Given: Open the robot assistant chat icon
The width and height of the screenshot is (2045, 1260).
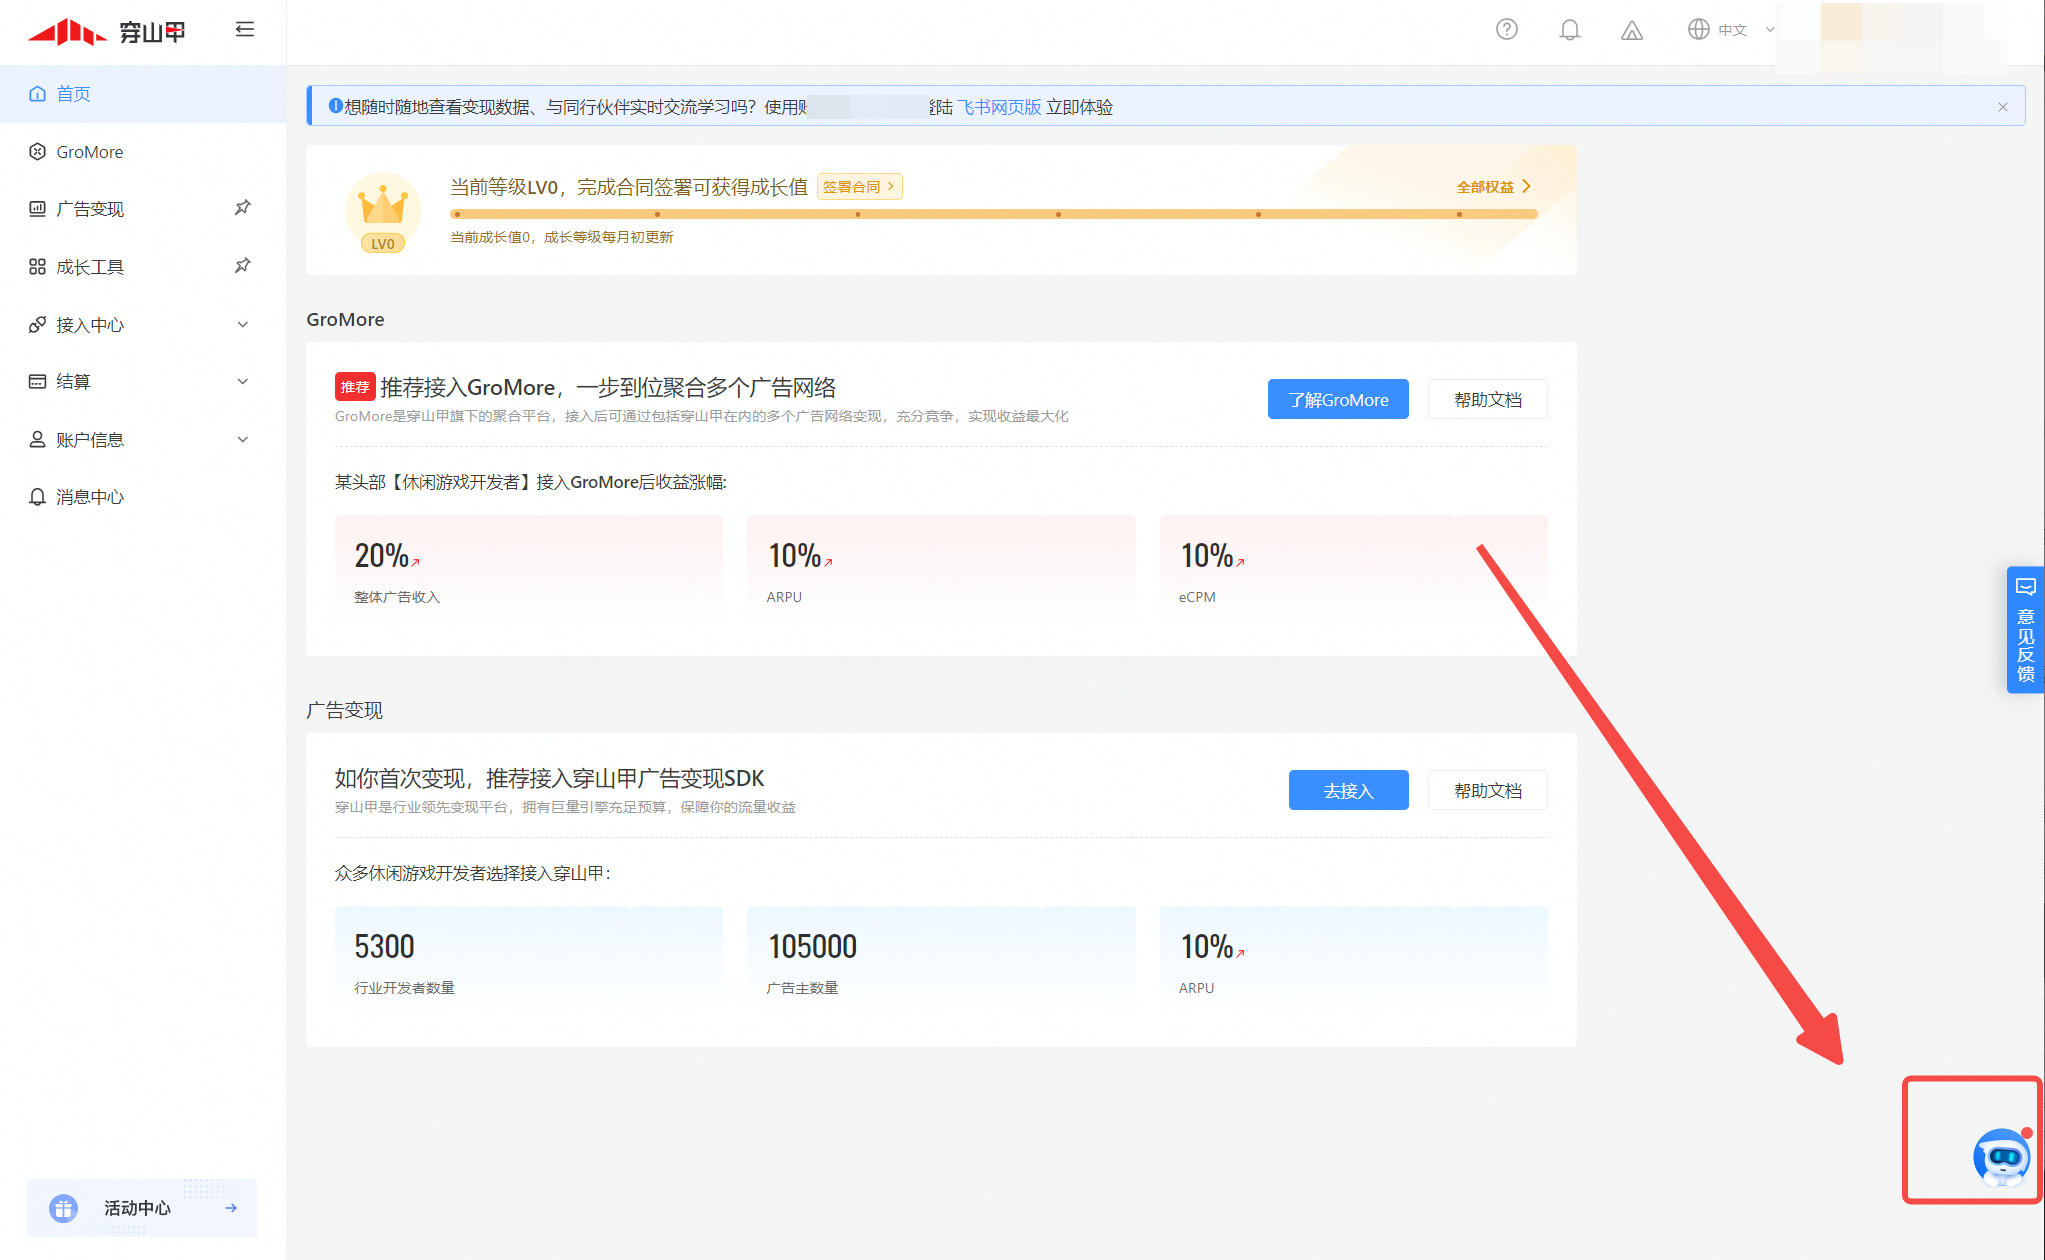Looking at the screenshot, I should tap(2002, 1157).
